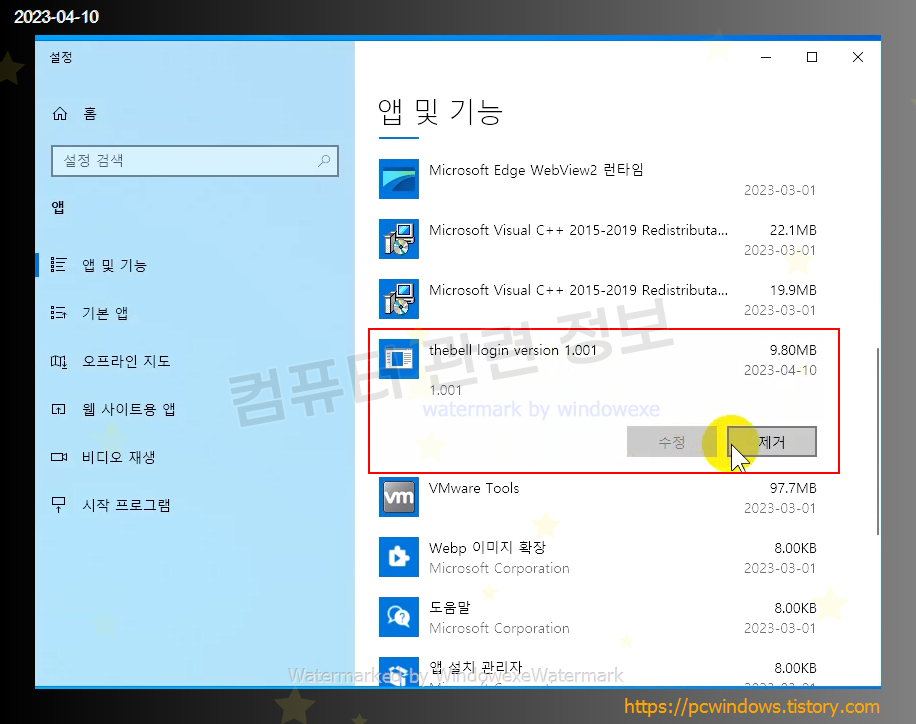Click the apps list vertical scrollbar
The image size is (916, 724).
click(877, 441)
